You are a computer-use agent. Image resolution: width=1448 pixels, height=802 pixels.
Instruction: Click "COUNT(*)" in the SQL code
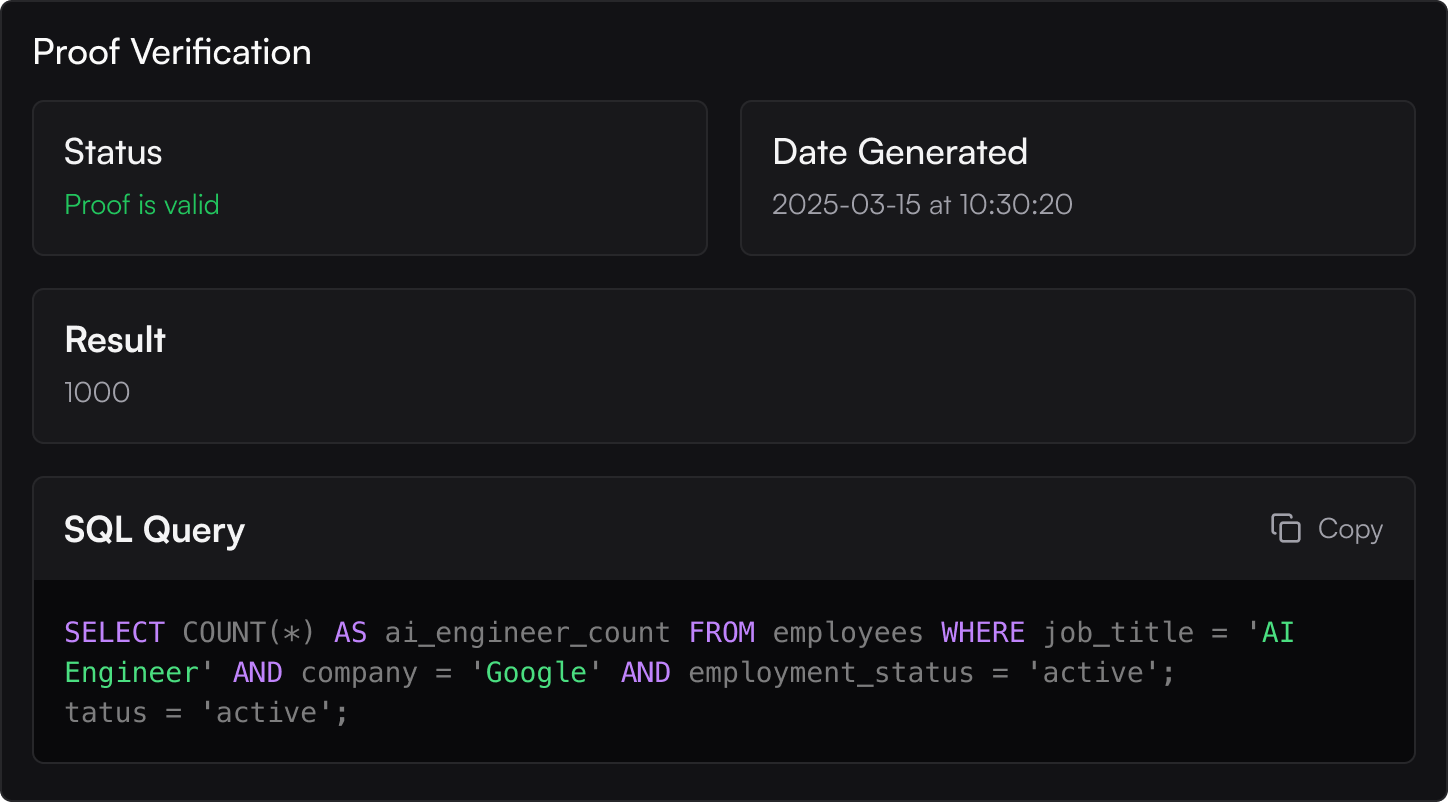(249, 633)
